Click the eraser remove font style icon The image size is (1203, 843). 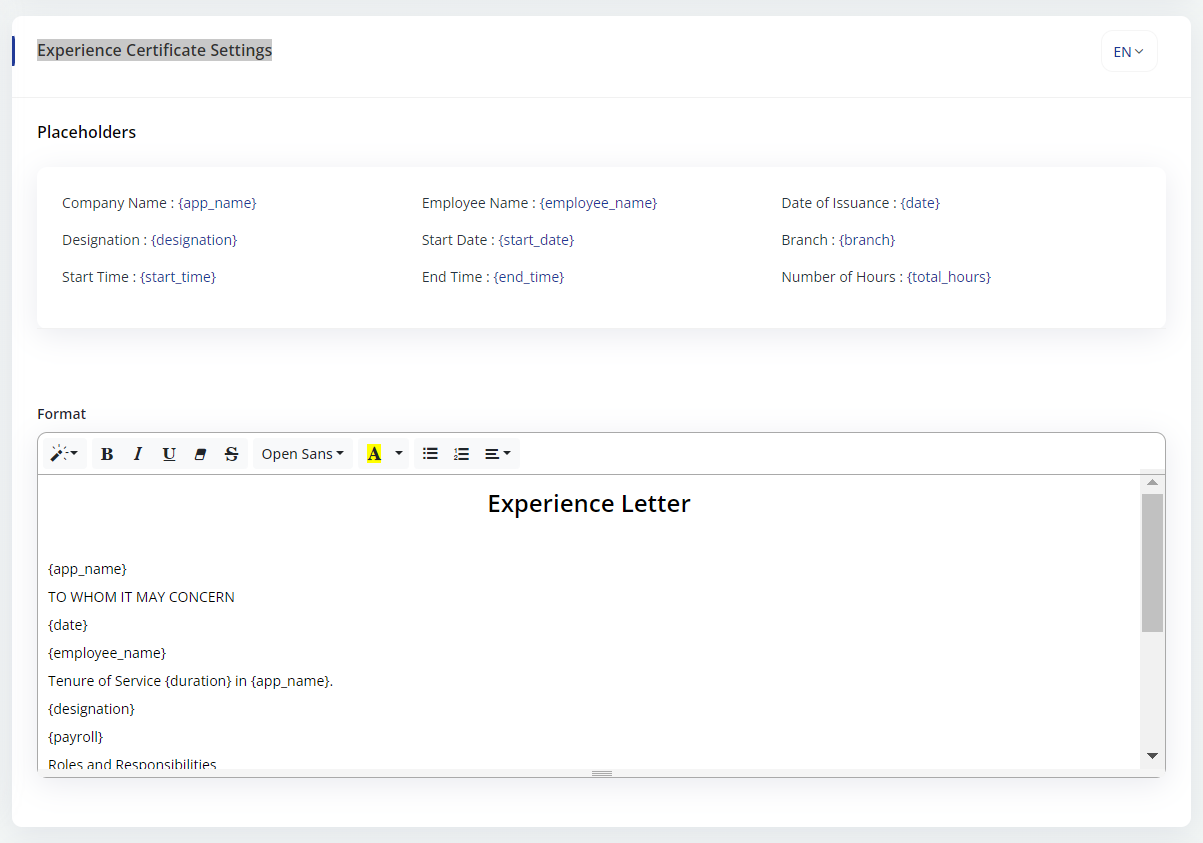coord(200,454)
